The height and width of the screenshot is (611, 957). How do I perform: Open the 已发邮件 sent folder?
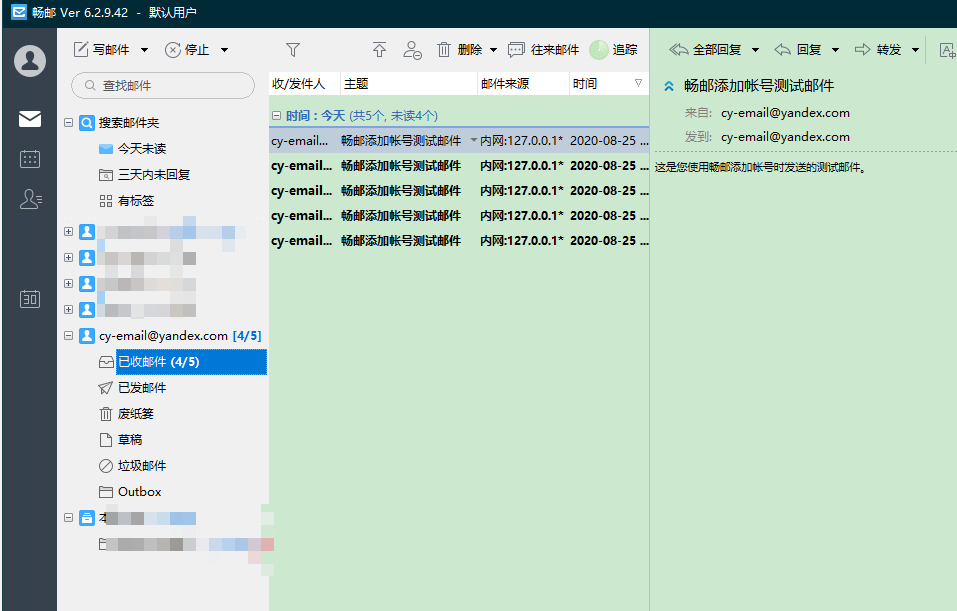(x=142, y=388)
